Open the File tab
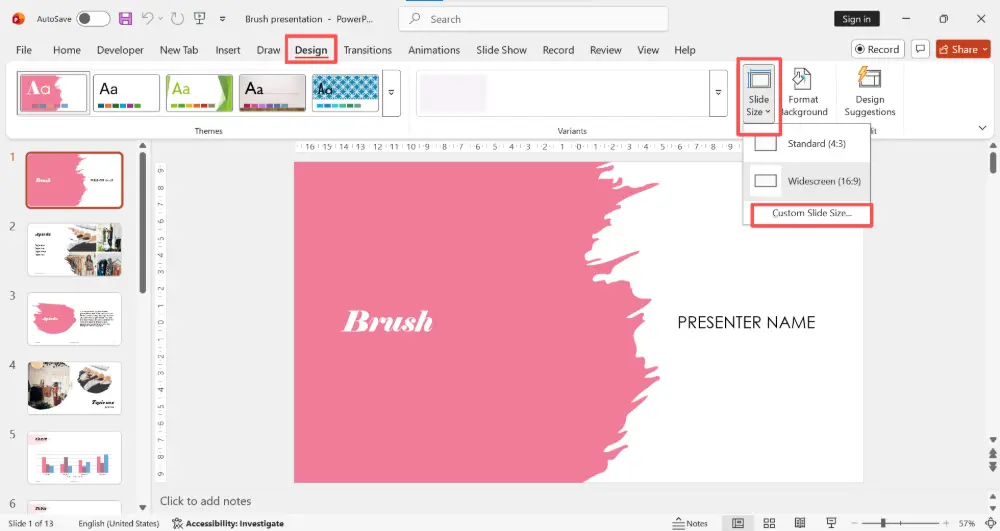The image size is (1000, 531). 24,50
